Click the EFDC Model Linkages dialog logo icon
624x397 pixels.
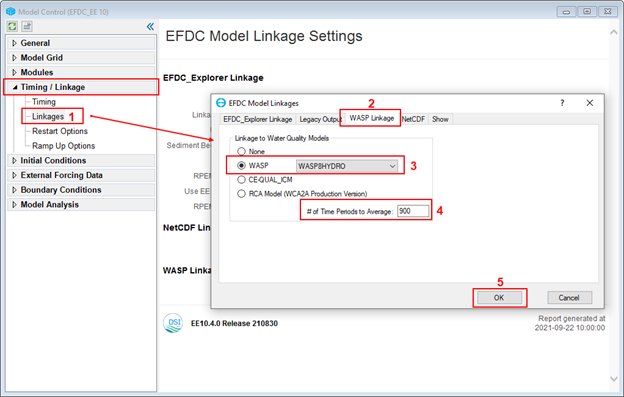pyautogui.click(x=220, y=103)
